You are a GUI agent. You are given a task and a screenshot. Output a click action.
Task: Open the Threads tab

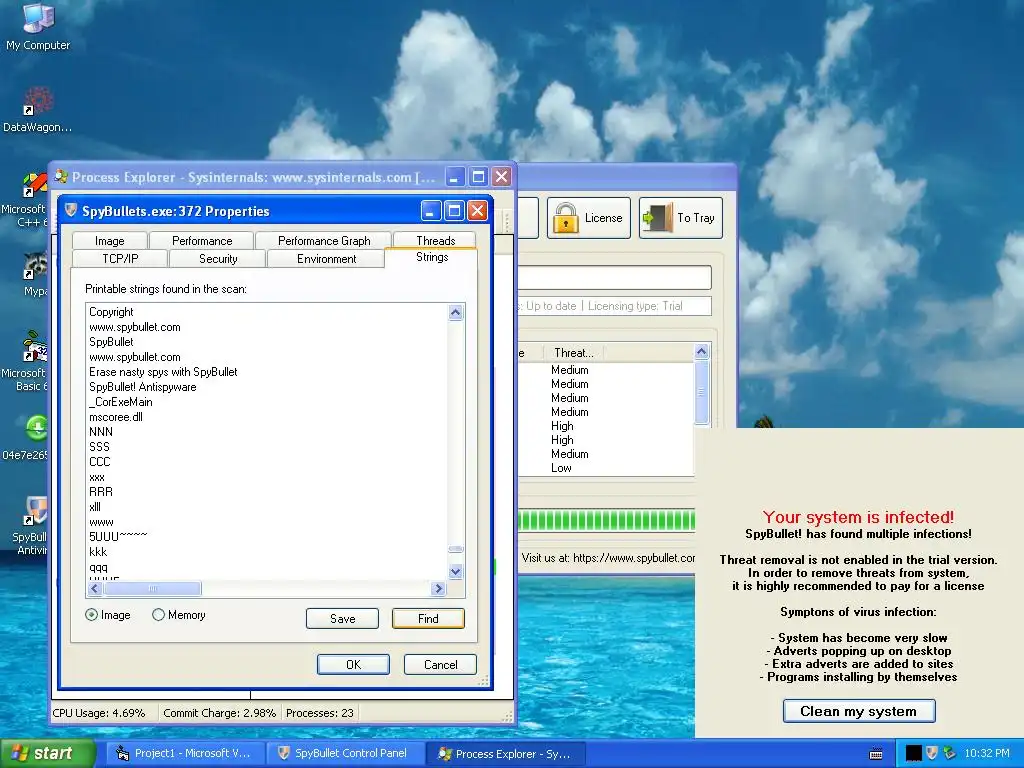click(436, 240)
